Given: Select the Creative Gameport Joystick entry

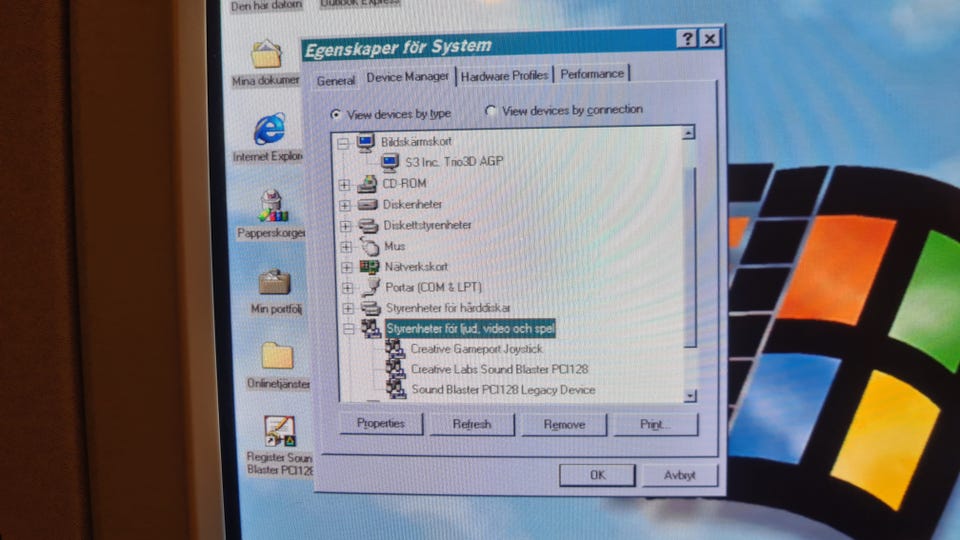Looking at the screenshot, I should coord(476,349).
